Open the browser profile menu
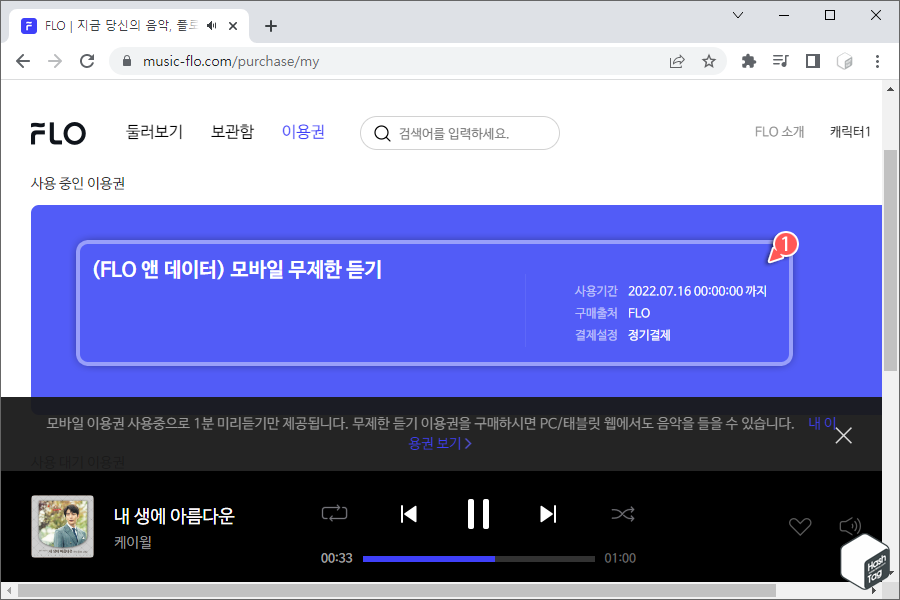 (x=845, y=61)
